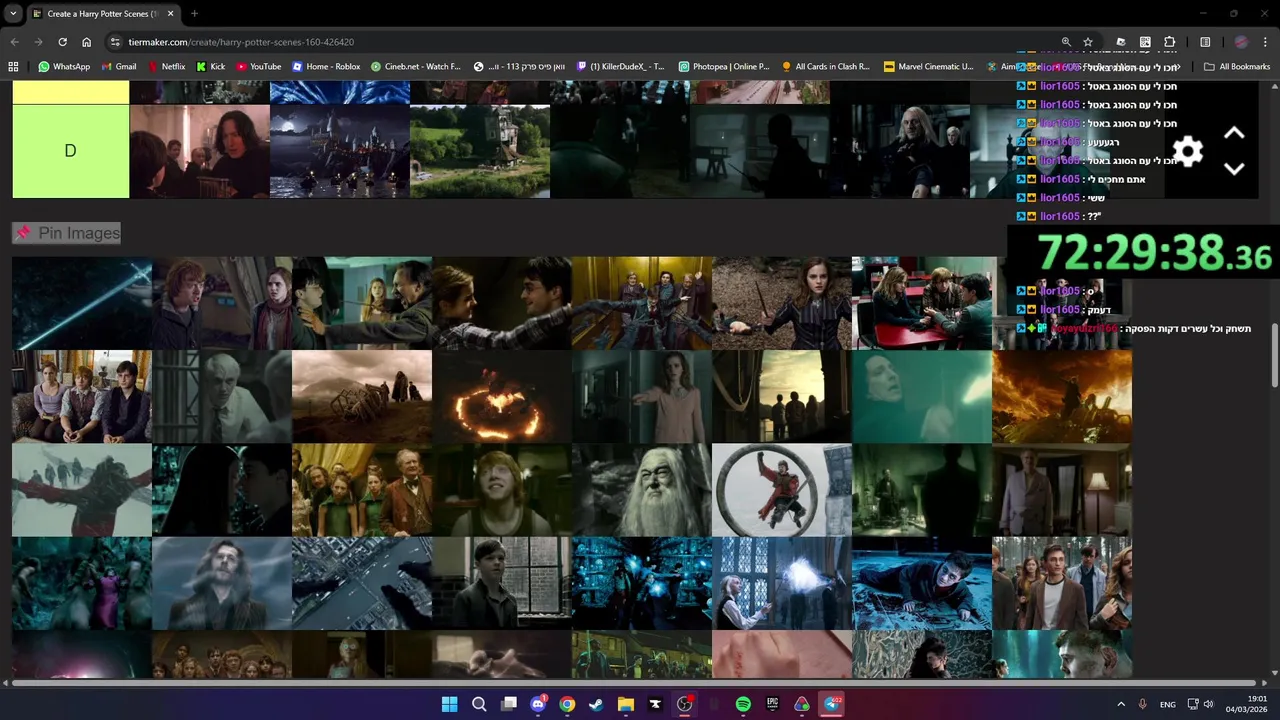The width and height of the screenshot is (1280, 720).
Task: Launch Epic Games from the taskbar
Action: [772, 704]
